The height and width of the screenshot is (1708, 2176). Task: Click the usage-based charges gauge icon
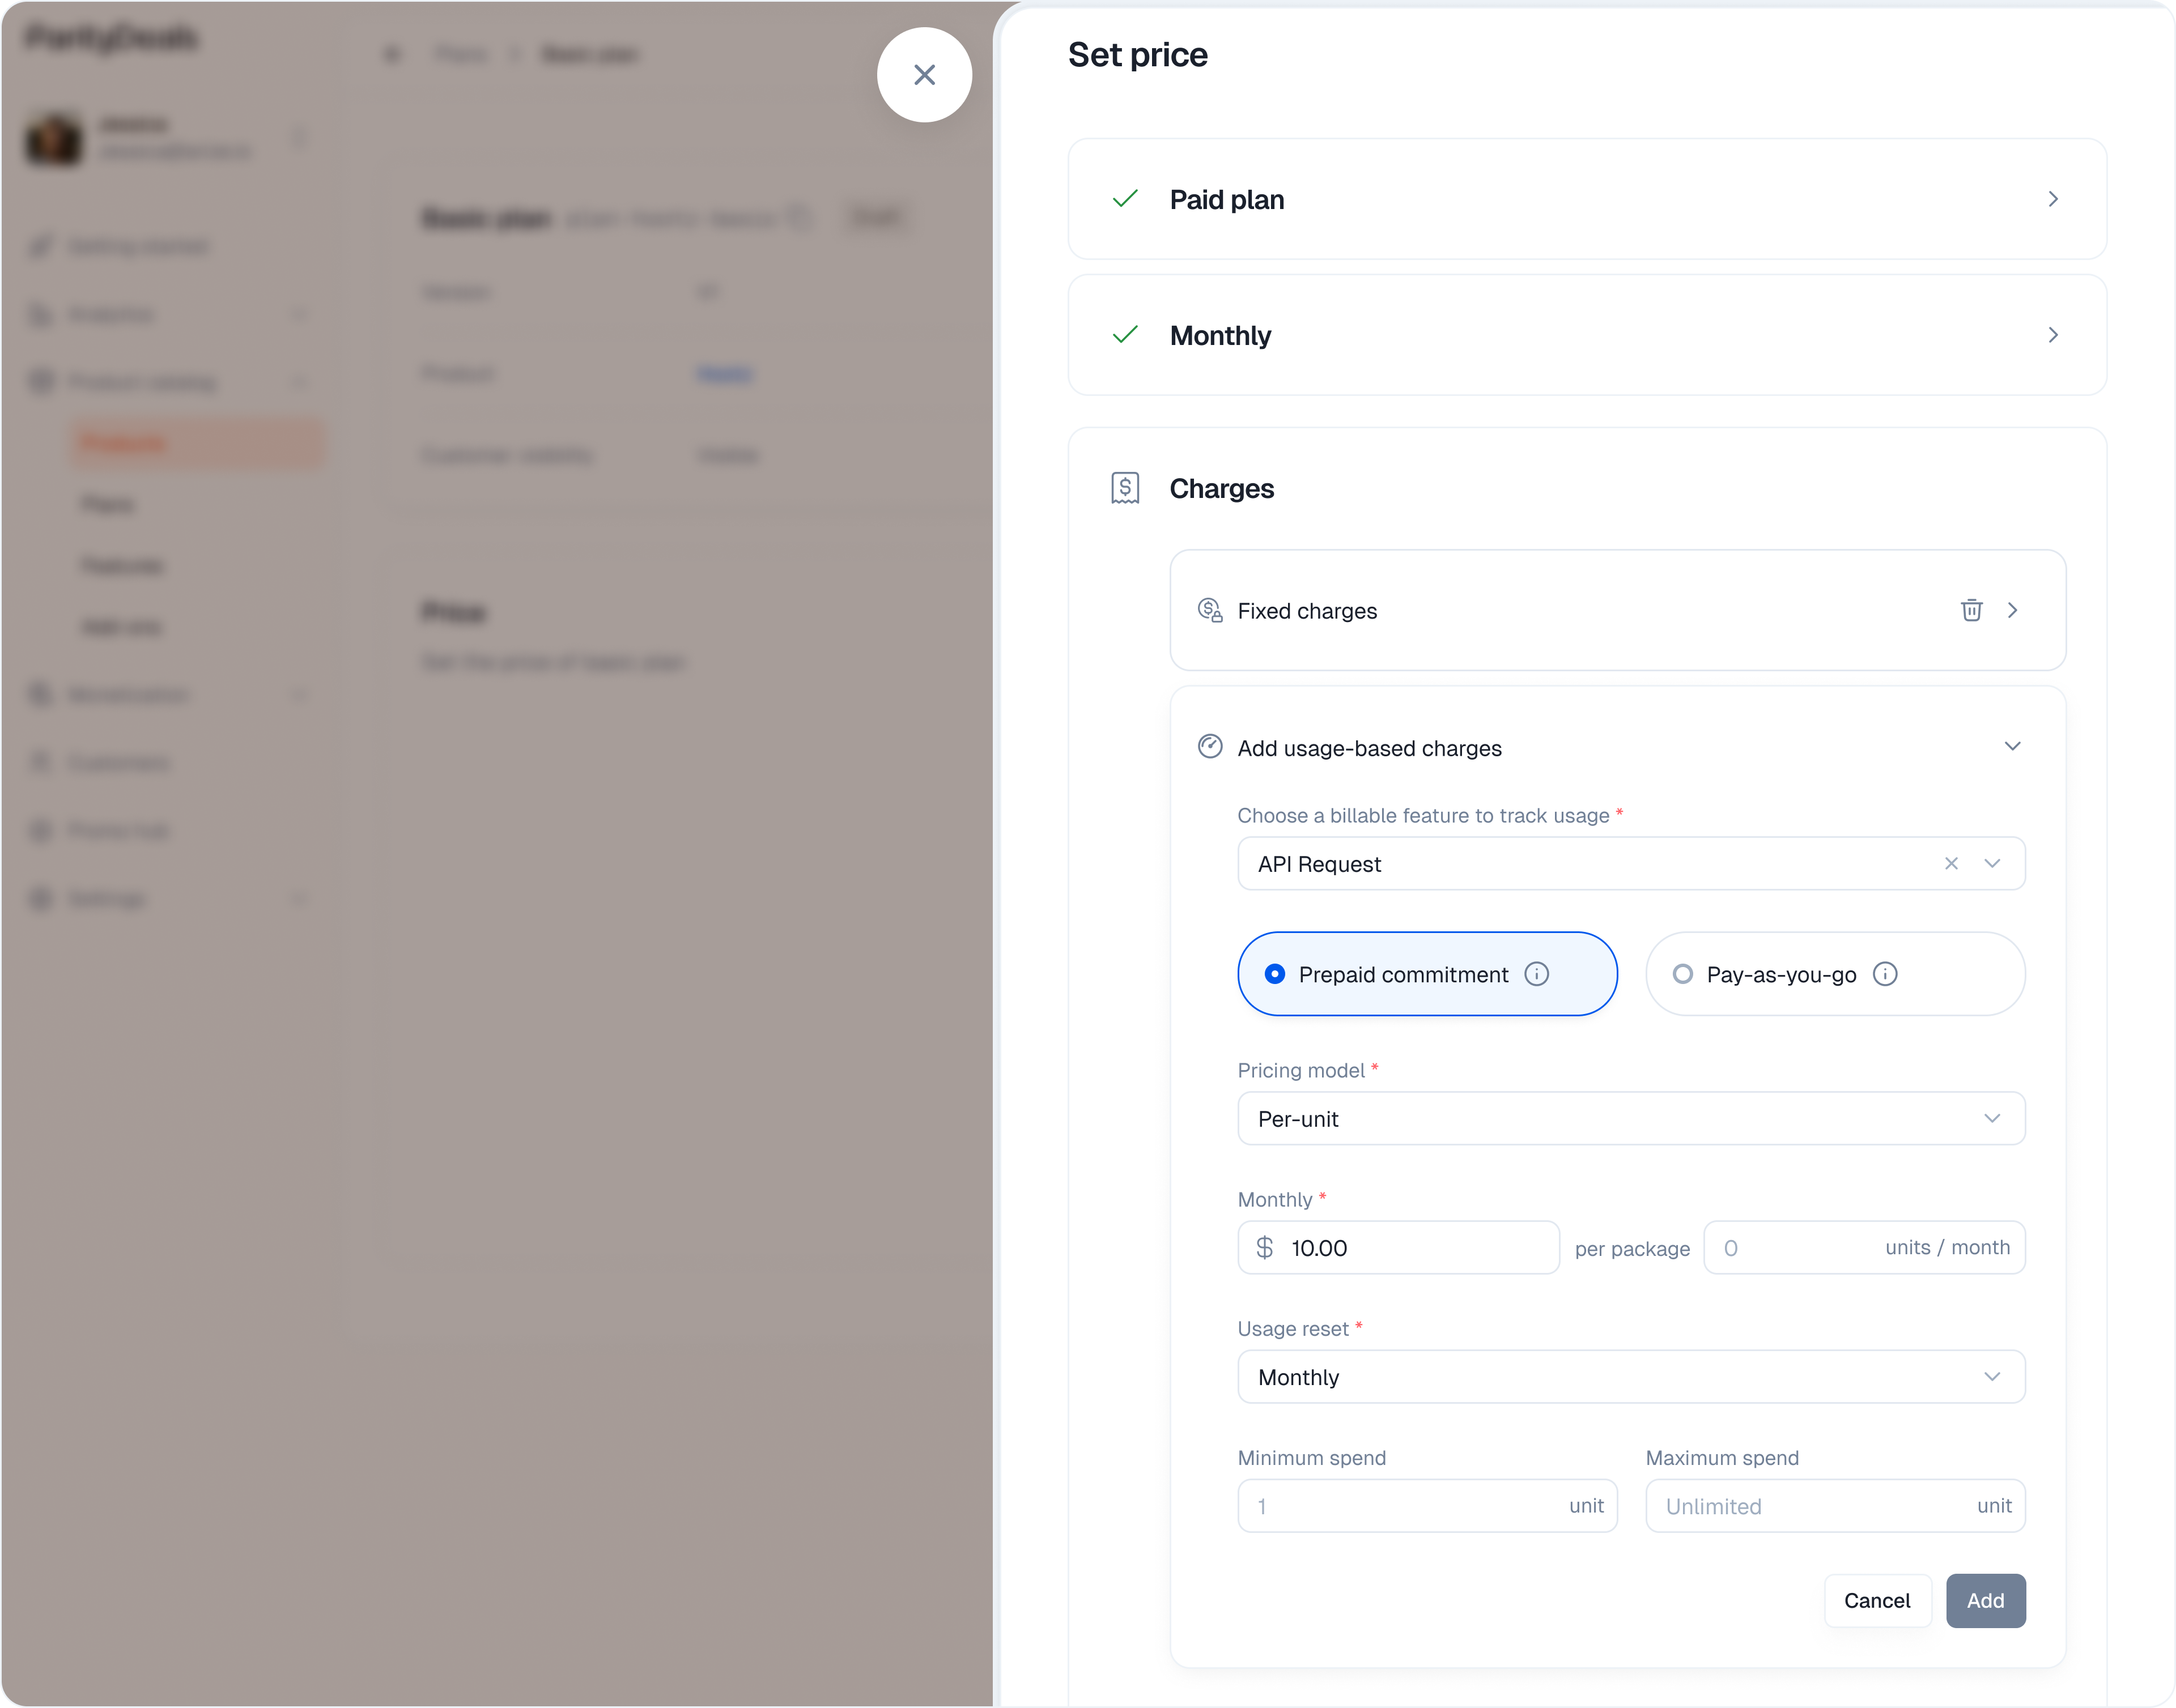(1210, 747)
